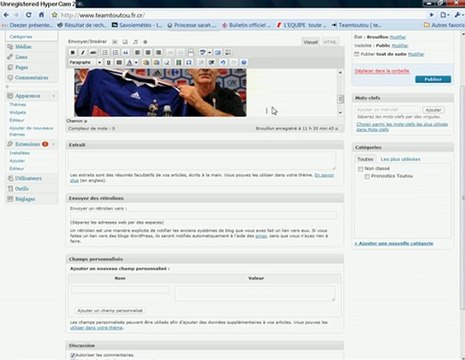465x360 pixels.
Task: Click the mots-clefs input field
Action: coord(387,110)
